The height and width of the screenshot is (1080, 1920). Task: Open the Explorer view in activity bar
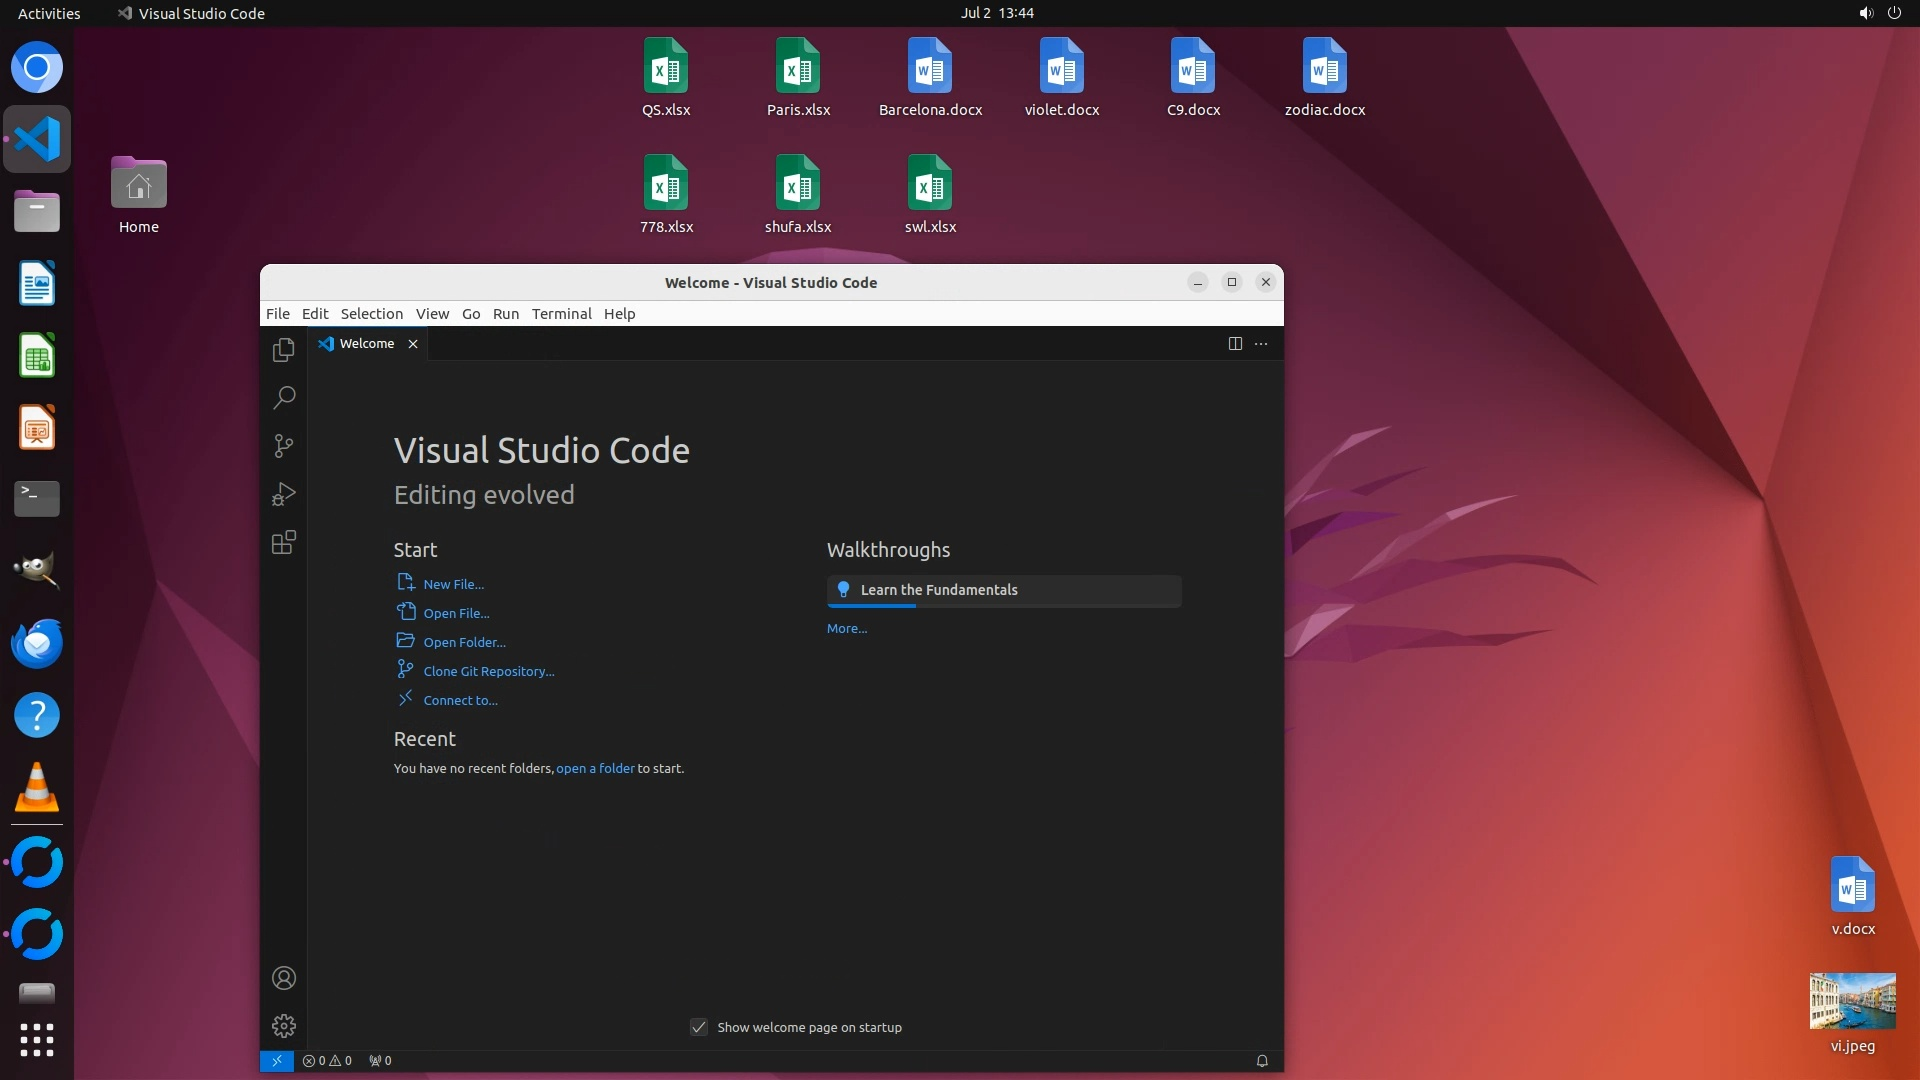284,350
